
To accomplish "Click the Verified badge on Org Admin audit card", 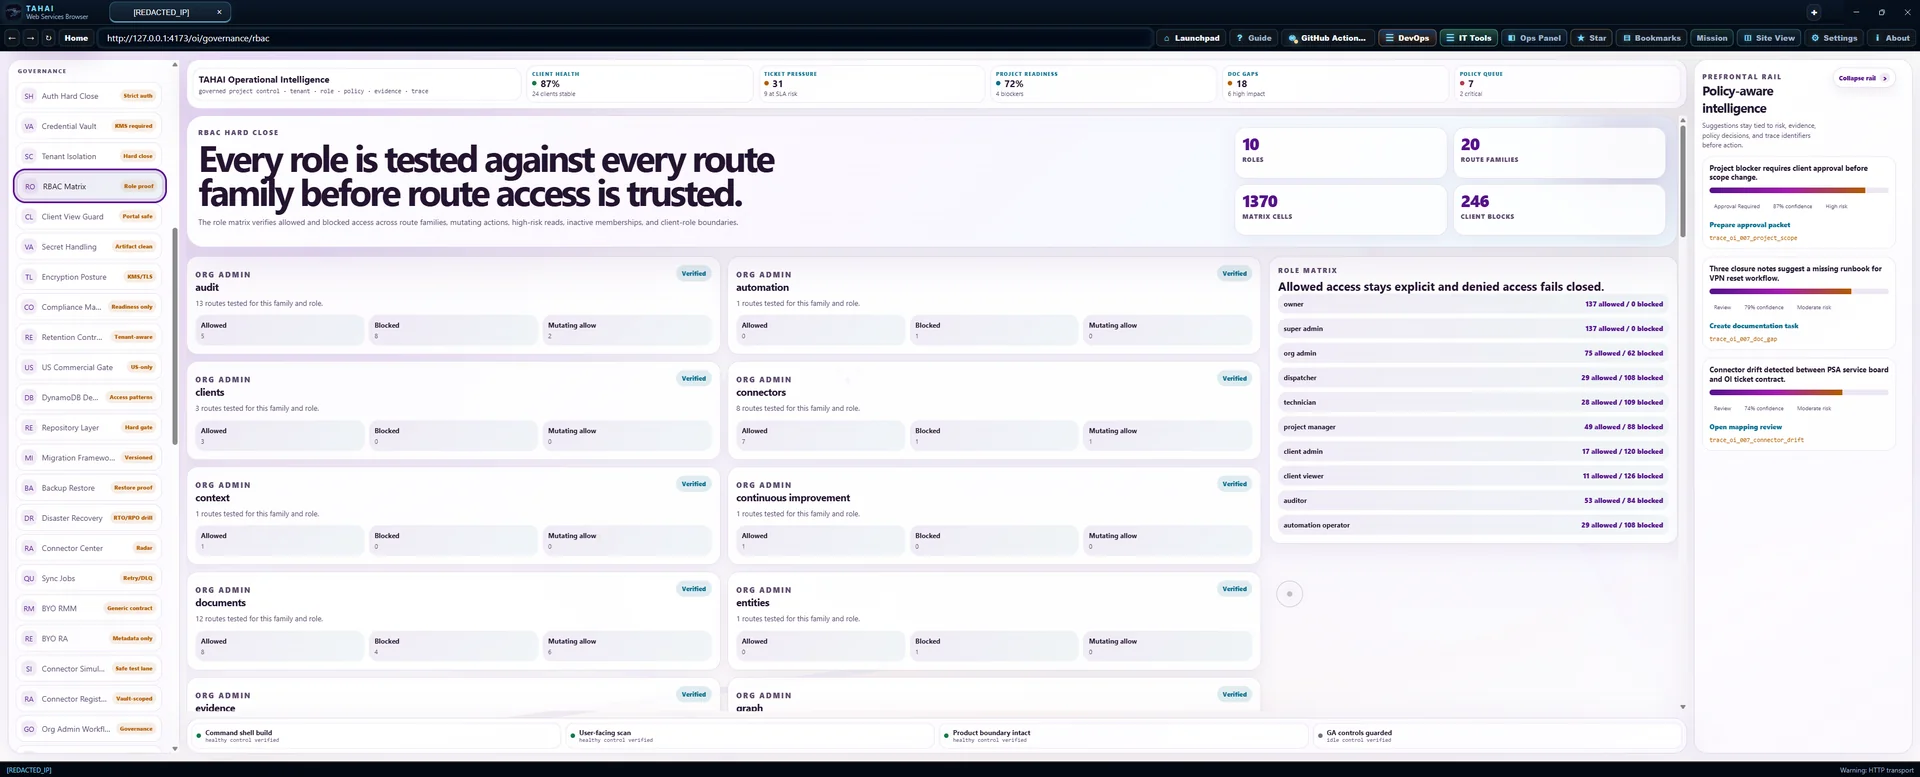I will (693, 273).
